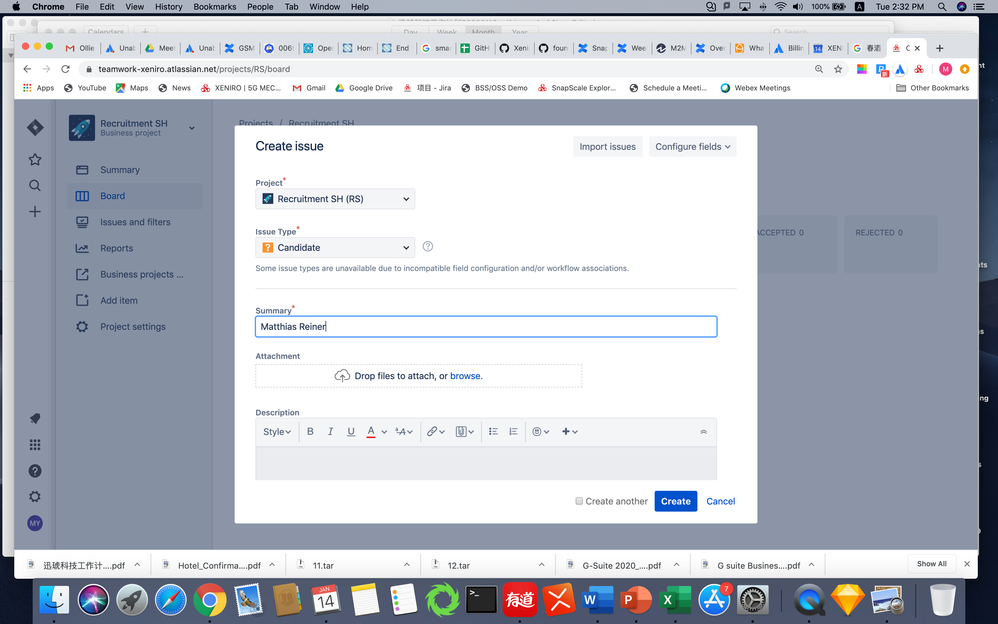Toggle italic formatting in Description editor
998x624 pixels.
pos(330,432)
